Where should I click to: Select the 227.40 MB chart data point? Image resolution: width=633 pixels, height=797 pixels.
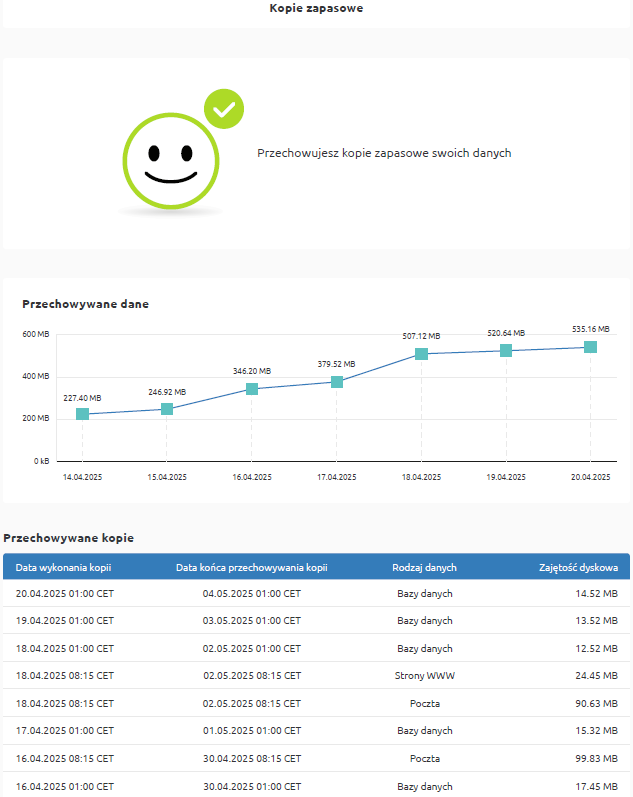point(82,414)
